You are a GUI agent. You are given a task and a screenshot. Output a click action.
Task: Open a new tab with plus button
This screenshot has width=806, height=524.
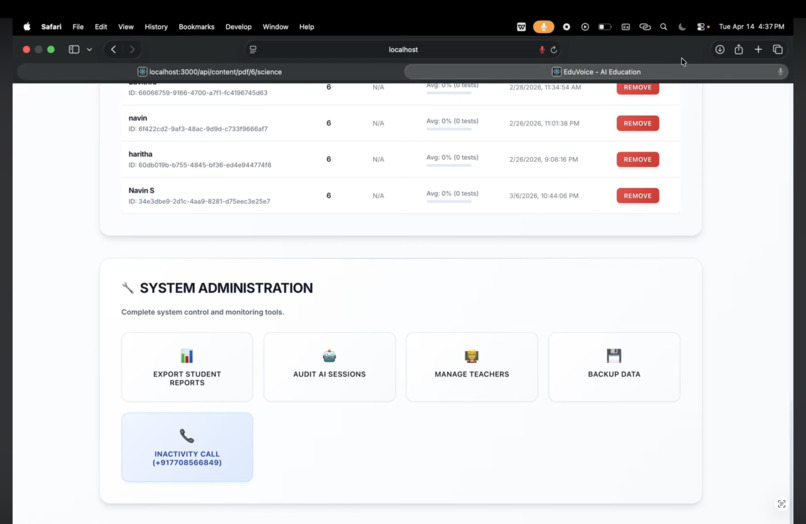(758, 49)
